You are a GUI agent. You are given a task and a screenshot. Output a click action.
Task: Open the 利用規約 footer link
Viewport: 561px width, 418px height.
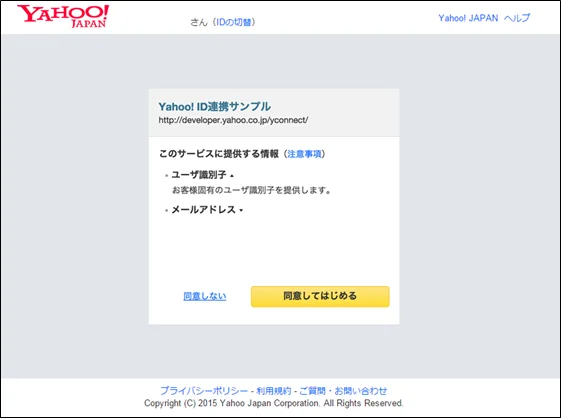click(274, 391)
